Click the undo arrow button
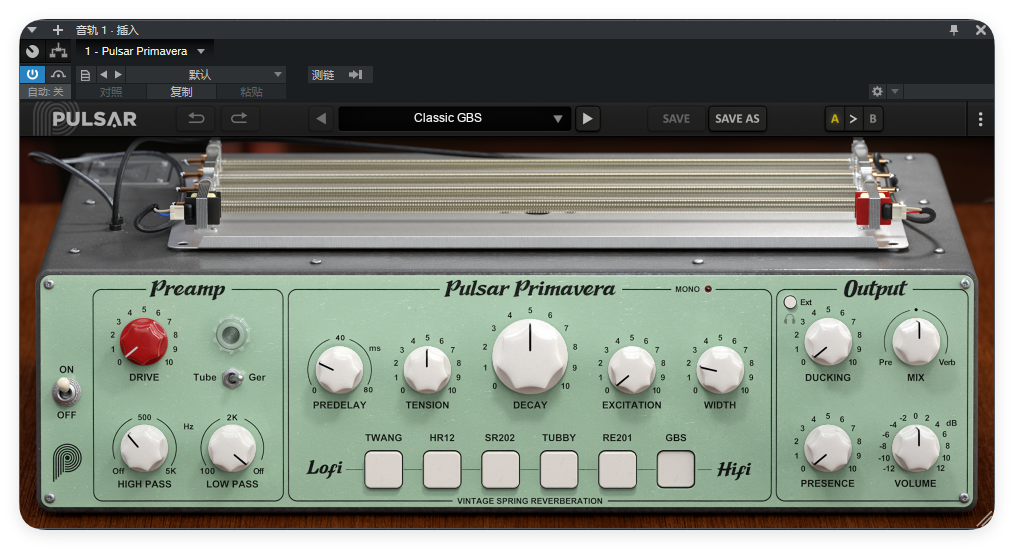1014x549 pixels. [x=196, y=118]
